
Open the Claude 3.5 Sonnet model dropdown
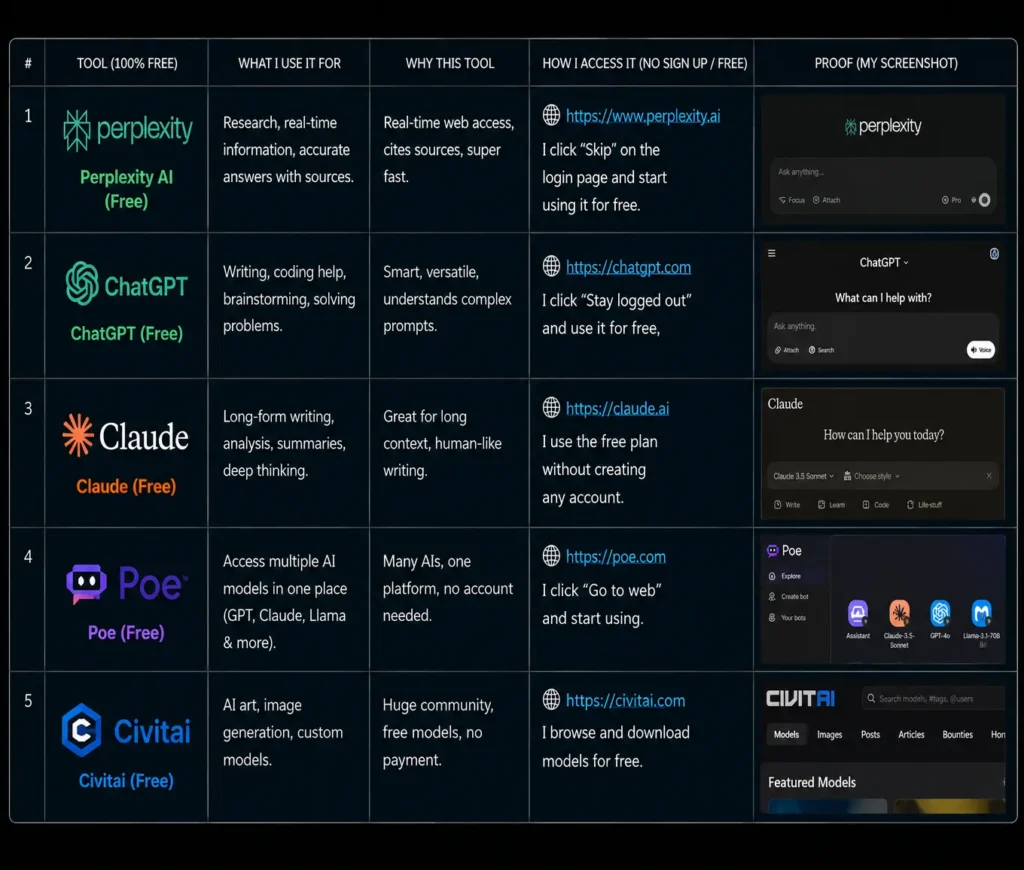(803, 476)
